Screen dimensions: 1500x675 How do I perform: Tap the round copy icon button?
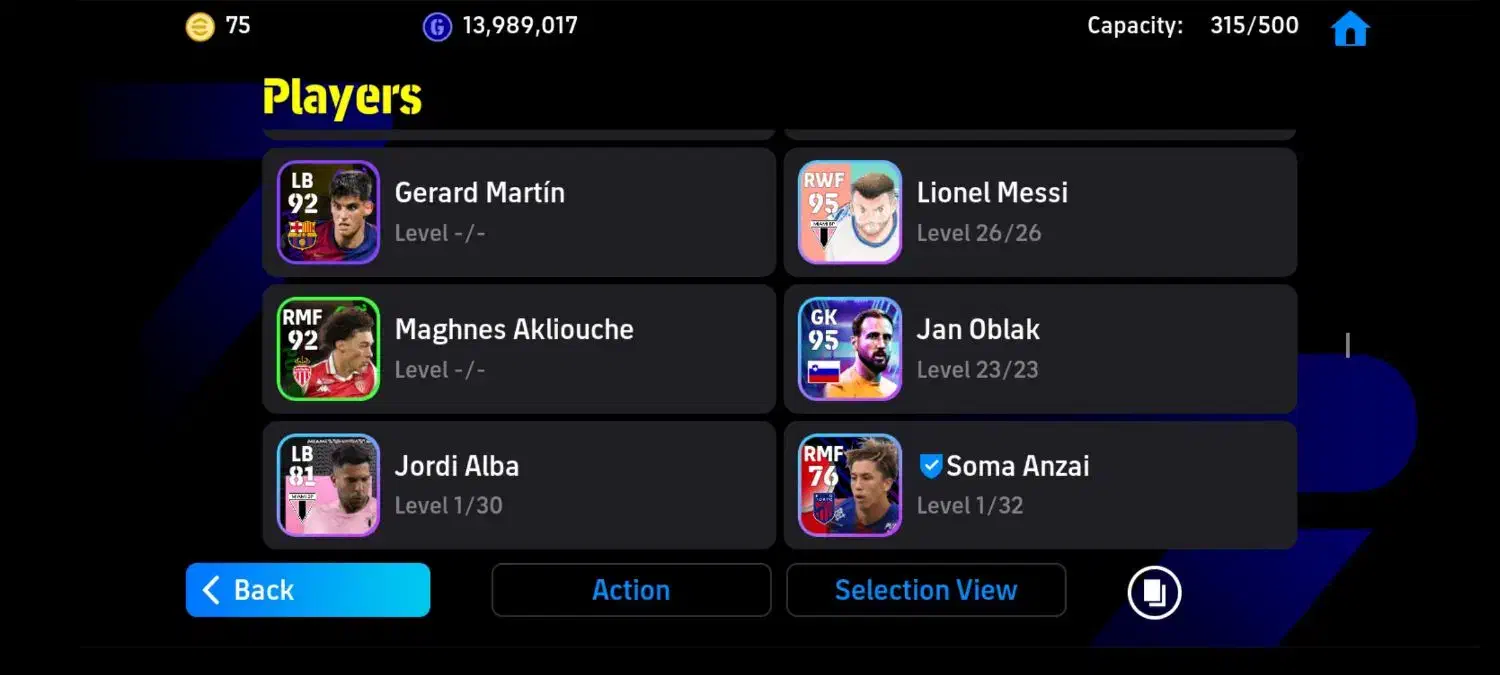pos(1154,592)
